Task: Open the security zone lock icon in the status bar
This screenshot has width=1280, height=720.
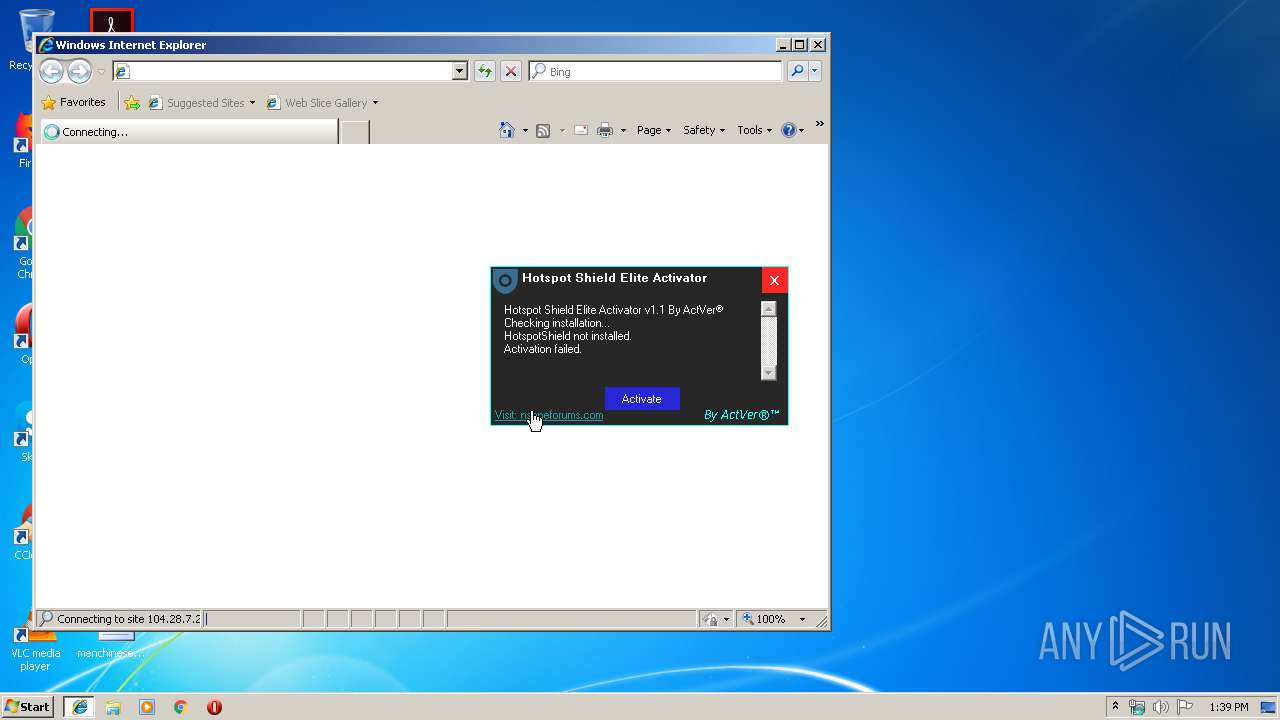Action: [x=710, y=619]
